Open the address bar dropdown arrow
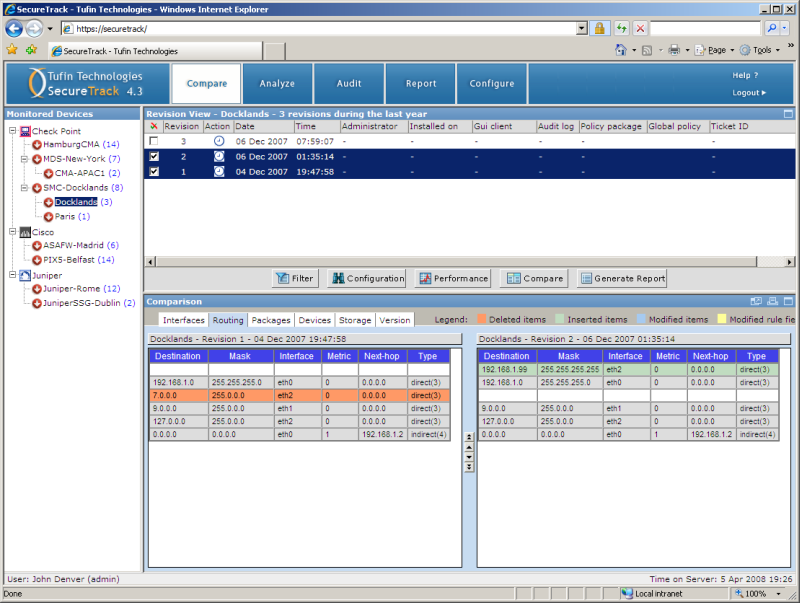The height and width of the screenshot is (603, 800). (582, 29)
